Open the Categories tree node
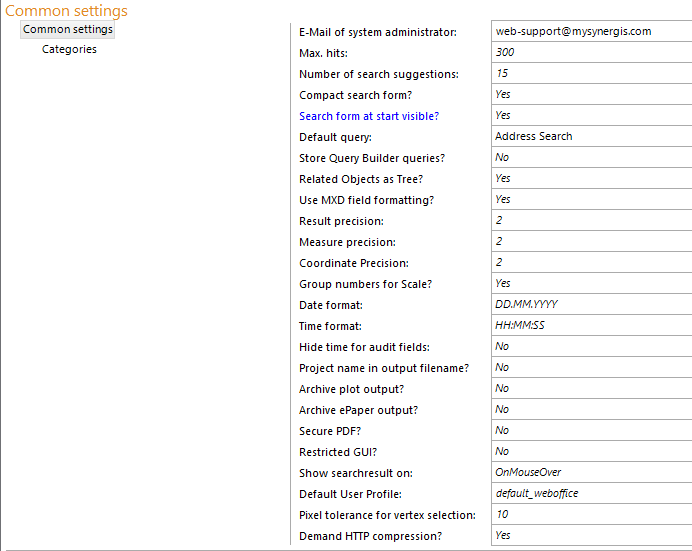Screen dimensions: 692x551 tap(69, 49)
